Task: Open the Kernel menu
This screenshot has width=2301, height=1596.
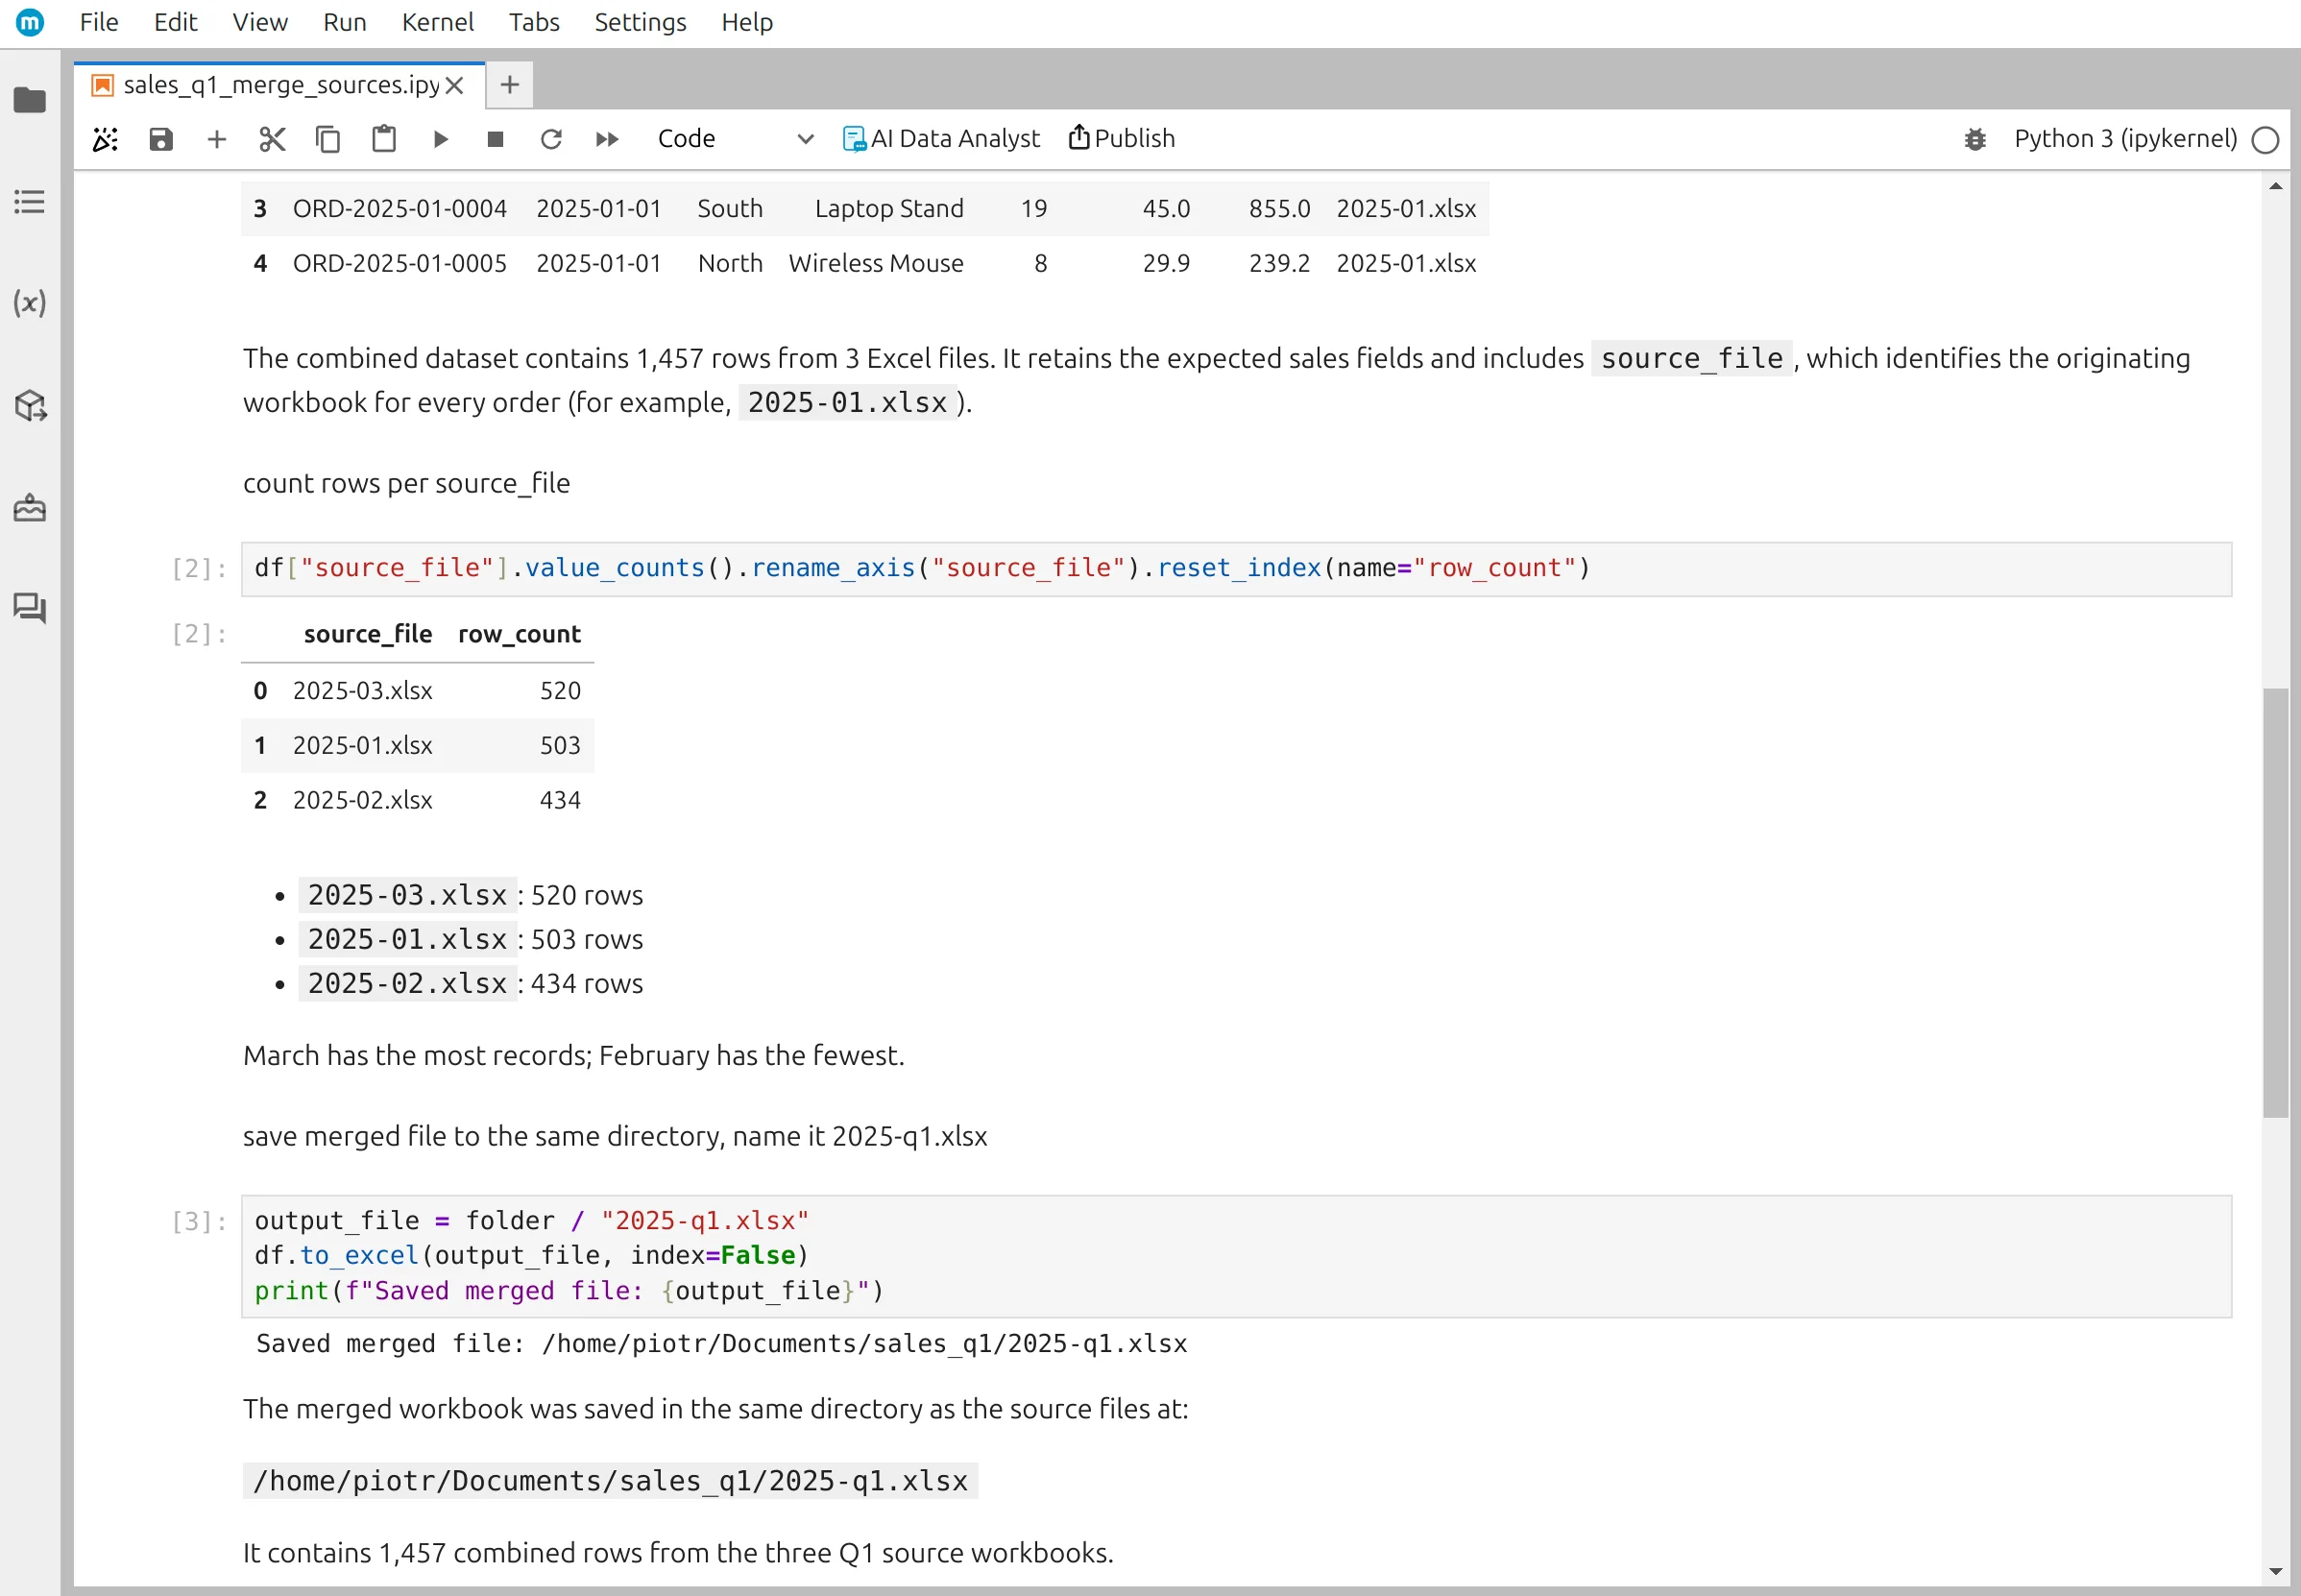Action: (x=438, y=22)
